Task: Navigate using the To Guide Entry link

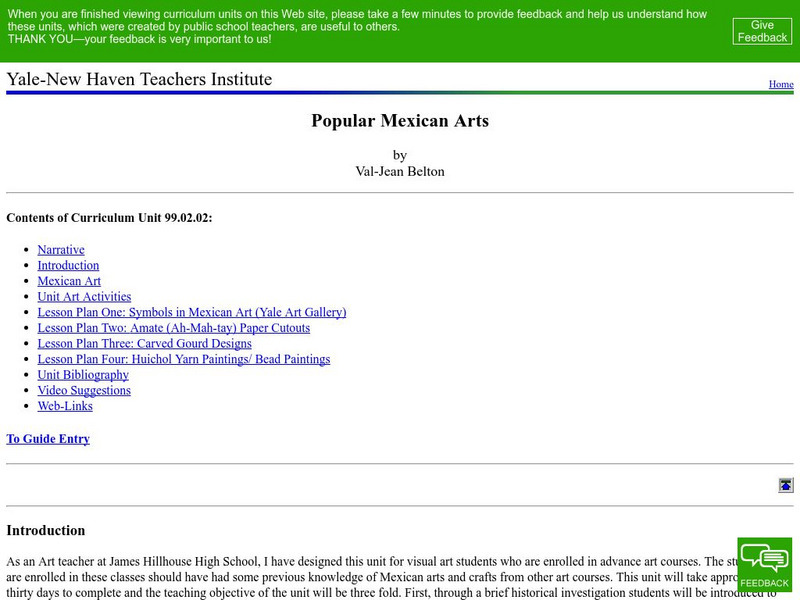Action: (46, 438)
